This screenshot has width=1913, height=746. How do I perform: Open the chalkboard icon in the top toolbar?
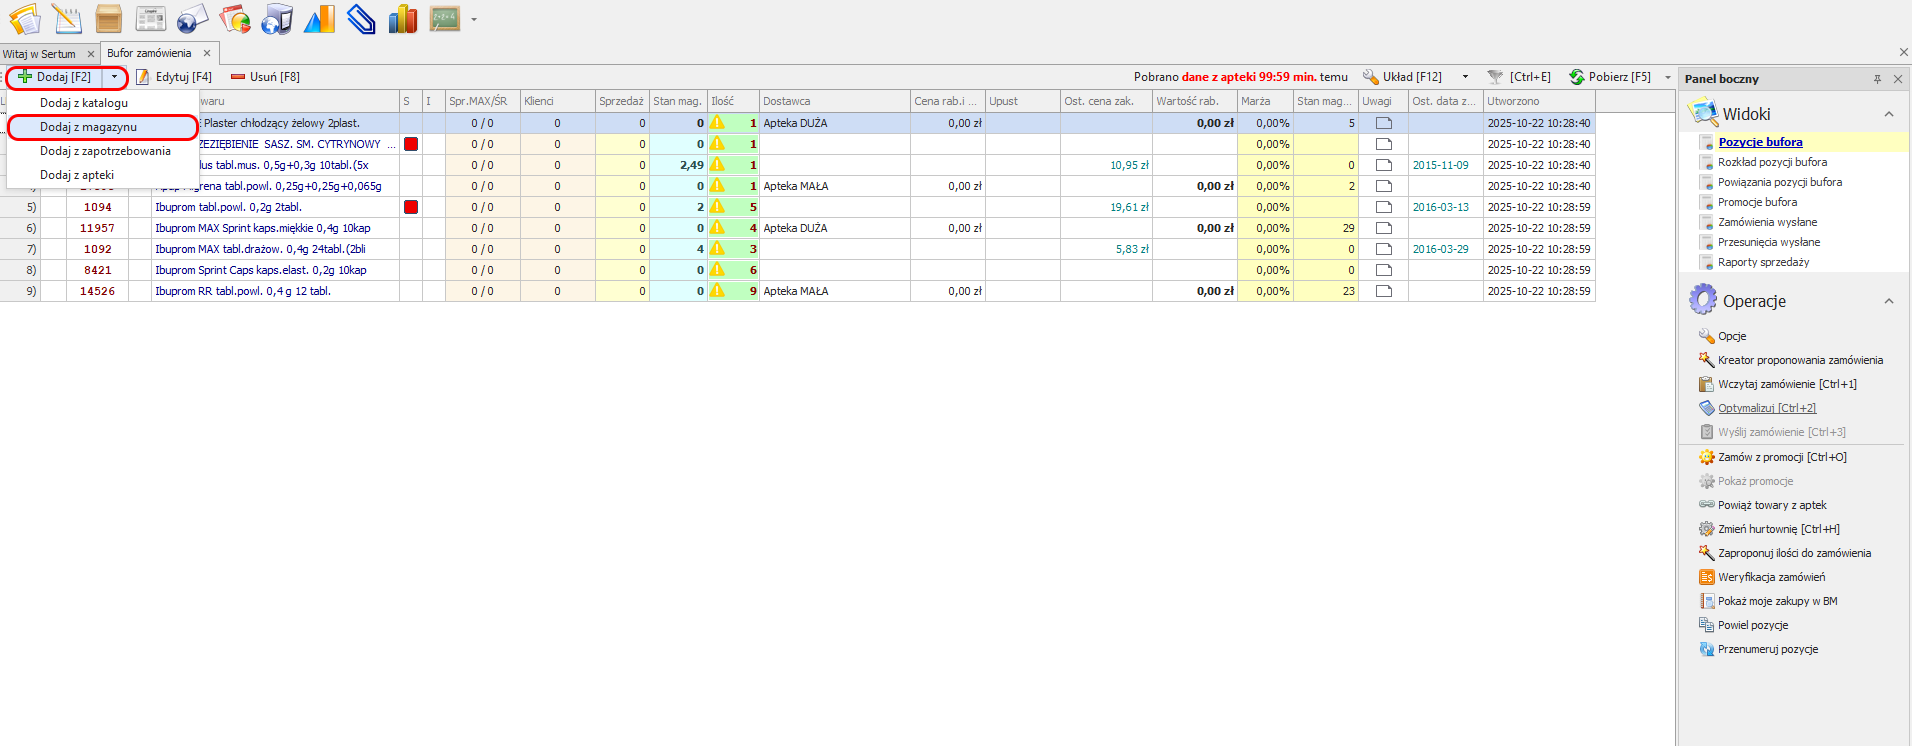[x=444, y=19]
